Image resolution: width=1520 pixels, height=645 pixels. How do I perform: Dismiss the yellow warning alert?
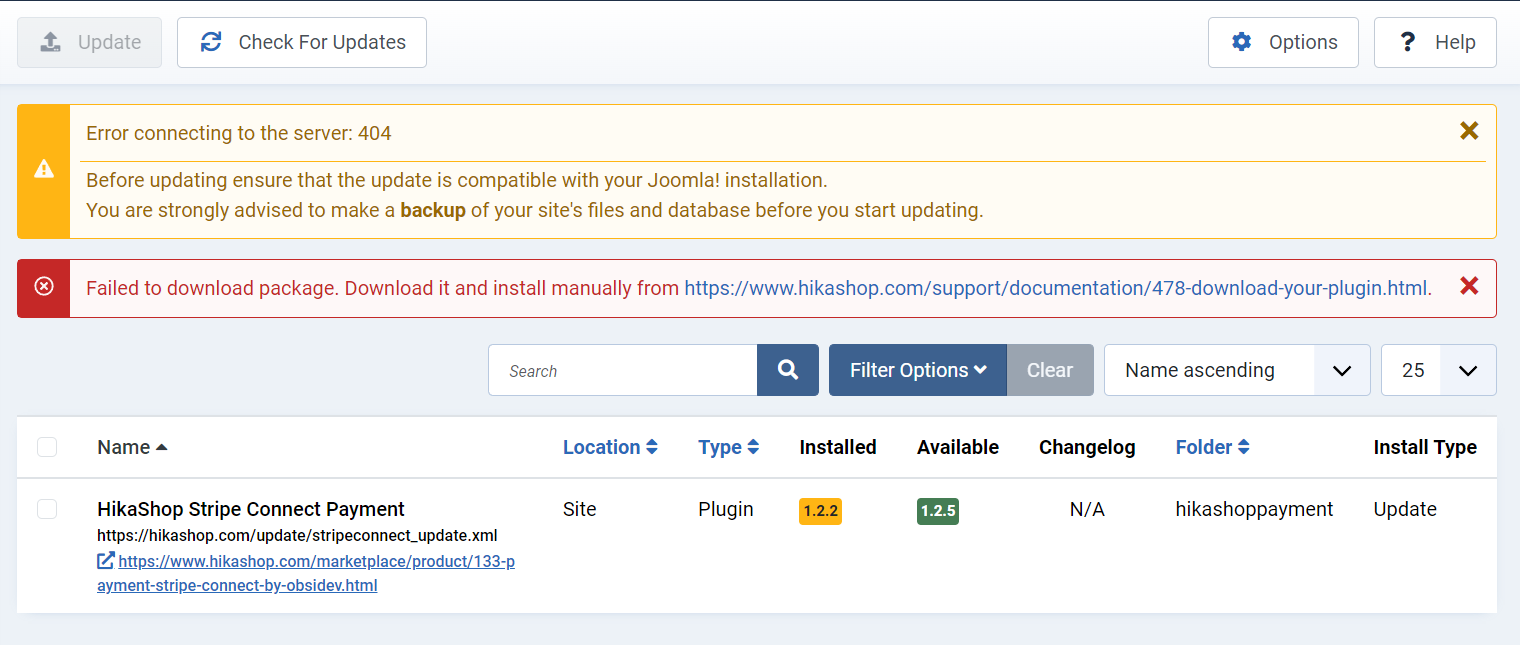[x=1468, y=131]
